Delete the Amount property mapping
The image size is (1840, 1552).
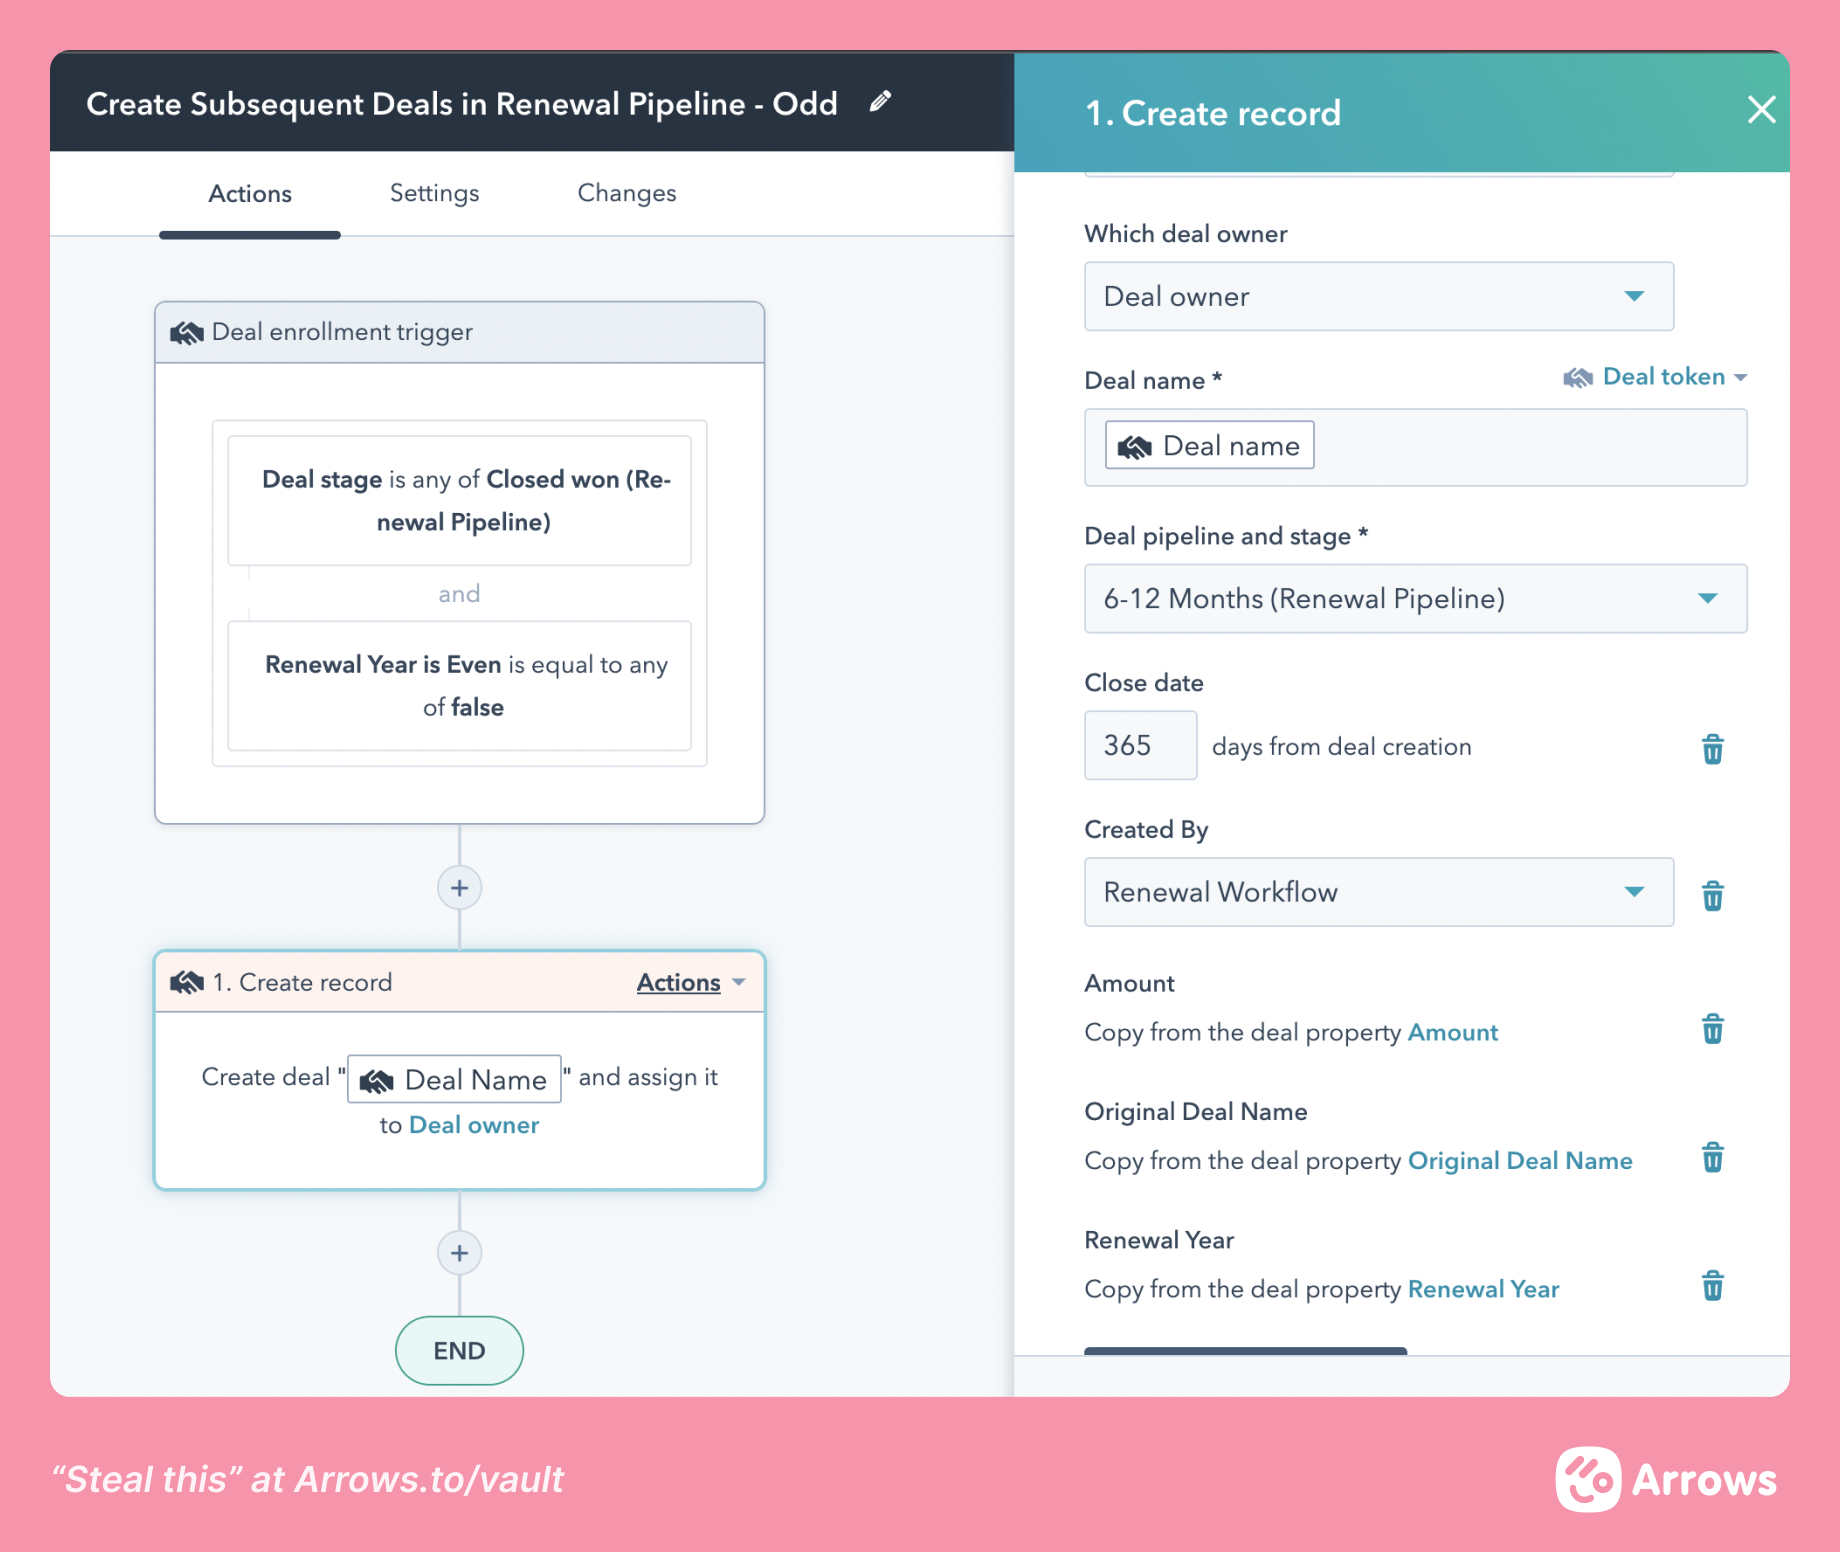point(1712,1028)
